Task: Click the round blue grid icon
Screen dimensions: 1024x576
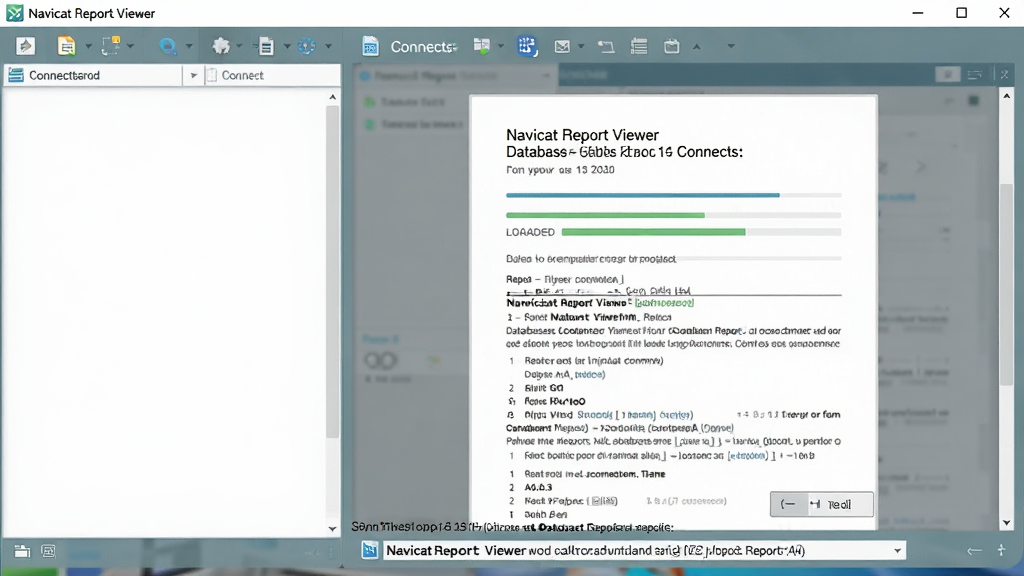Action: tap(527, 46)
